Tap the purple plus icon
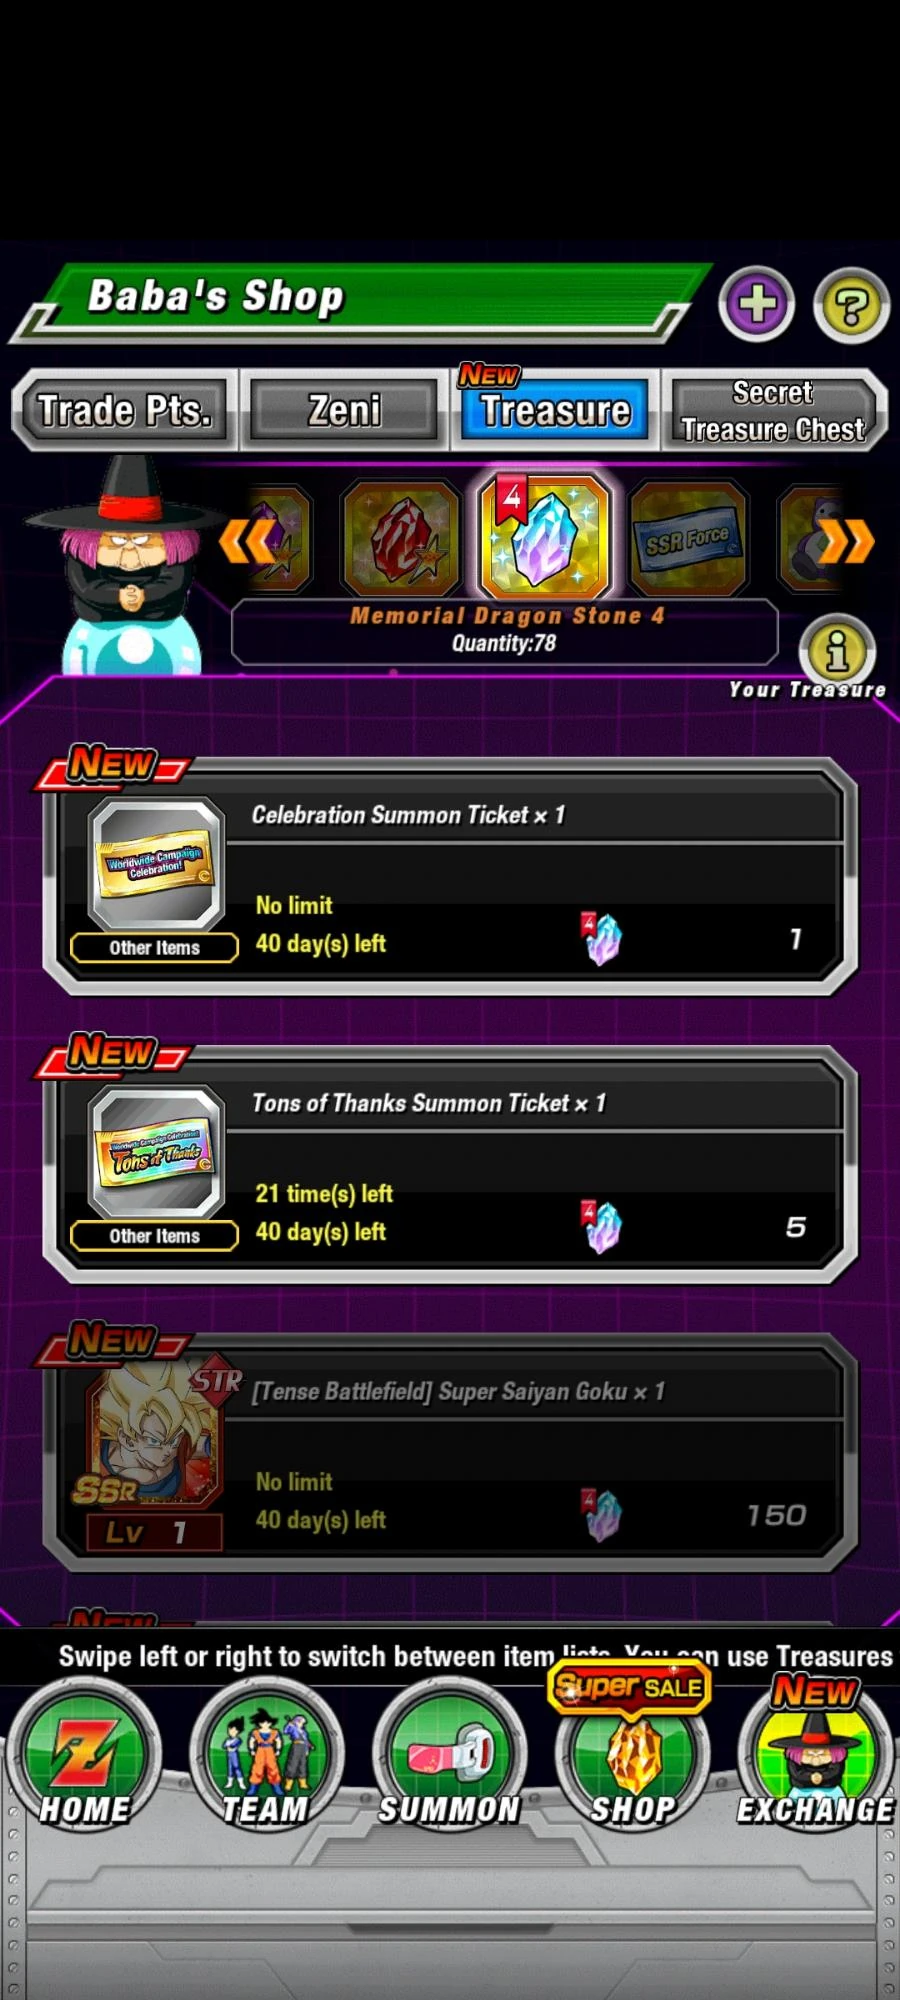900x2000 pixels. coord(756,304)
